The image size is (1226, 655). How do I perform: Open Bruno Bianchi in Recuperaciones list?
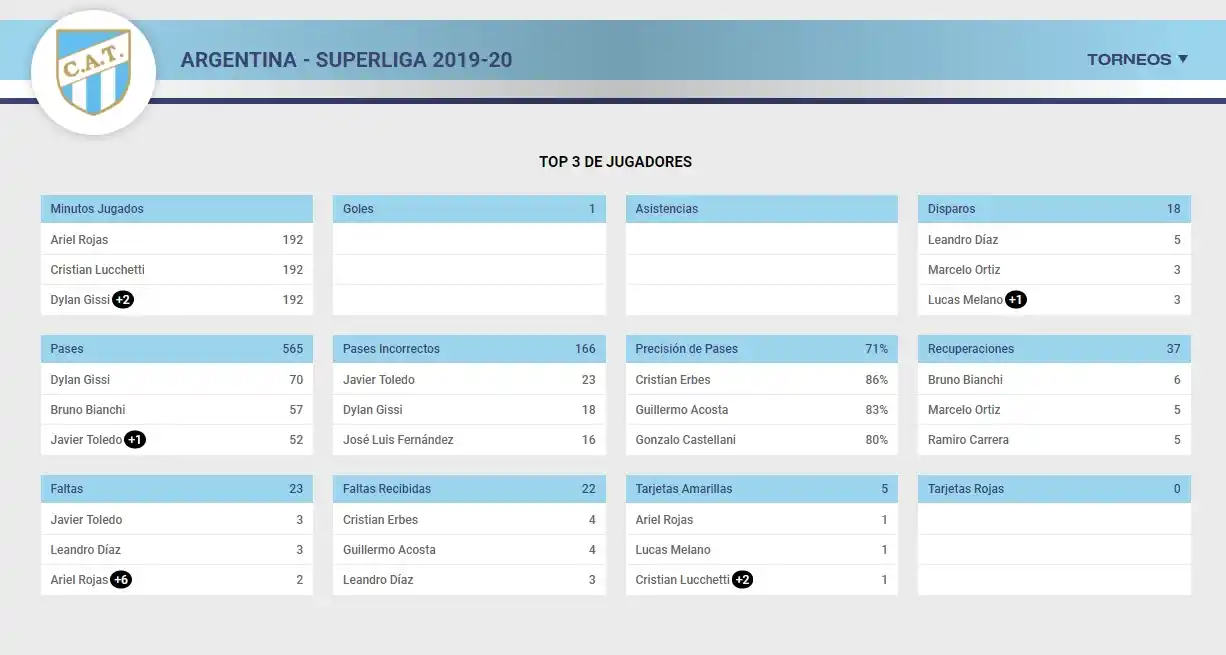965,380
